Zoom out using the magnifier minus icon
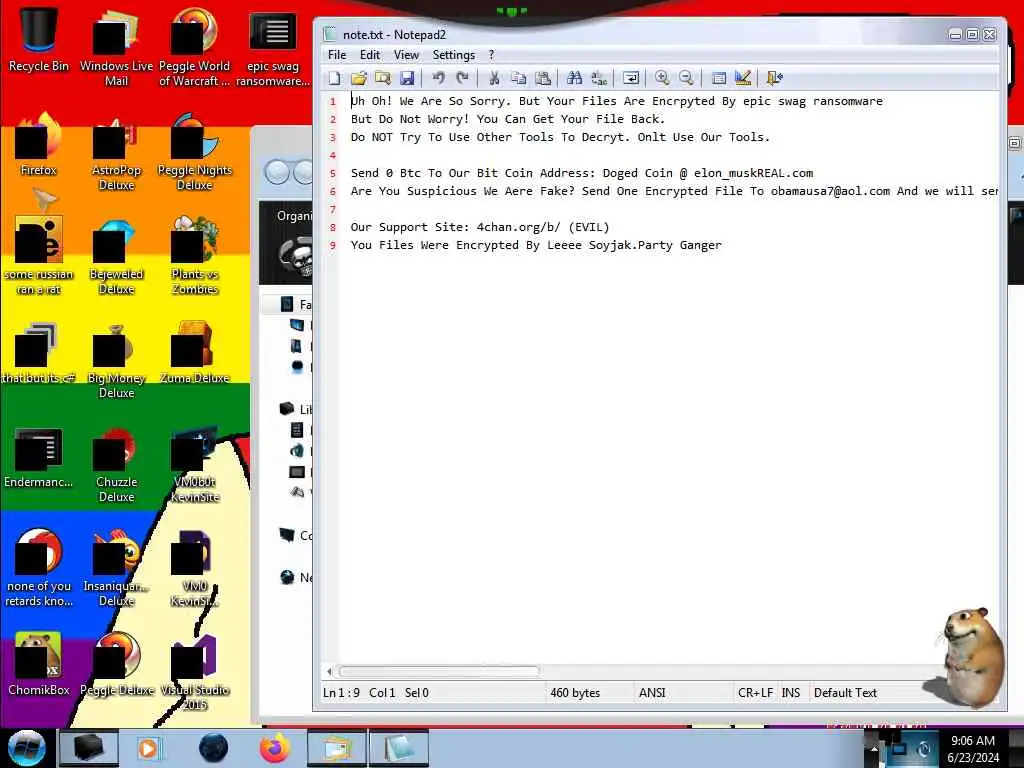The width and height of the screenshot is (1024, 768). pos(686,78)
